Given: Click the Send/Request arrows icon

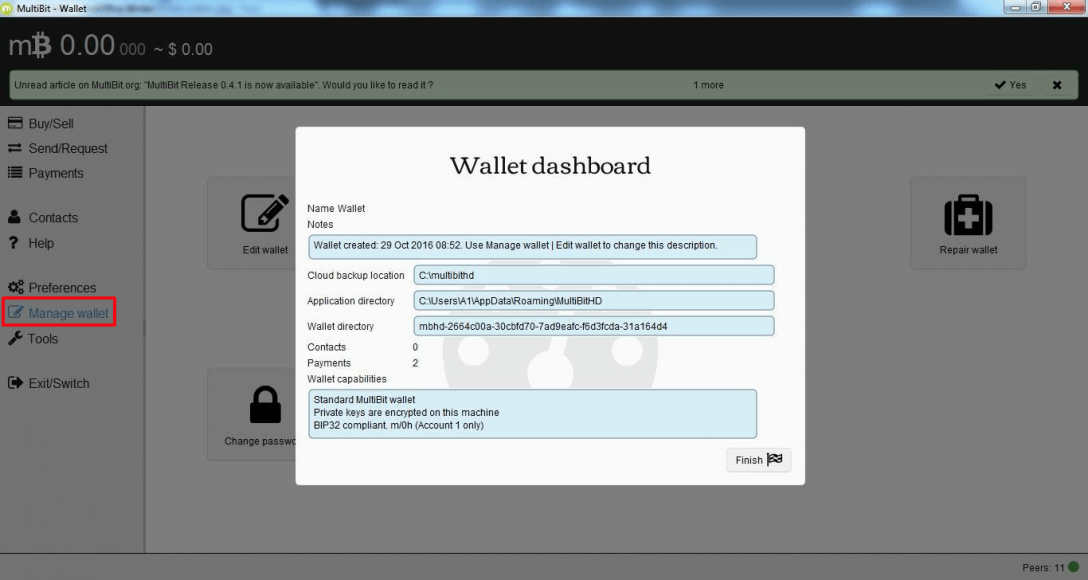Looking at the screenshot, I should pos(14,148).
